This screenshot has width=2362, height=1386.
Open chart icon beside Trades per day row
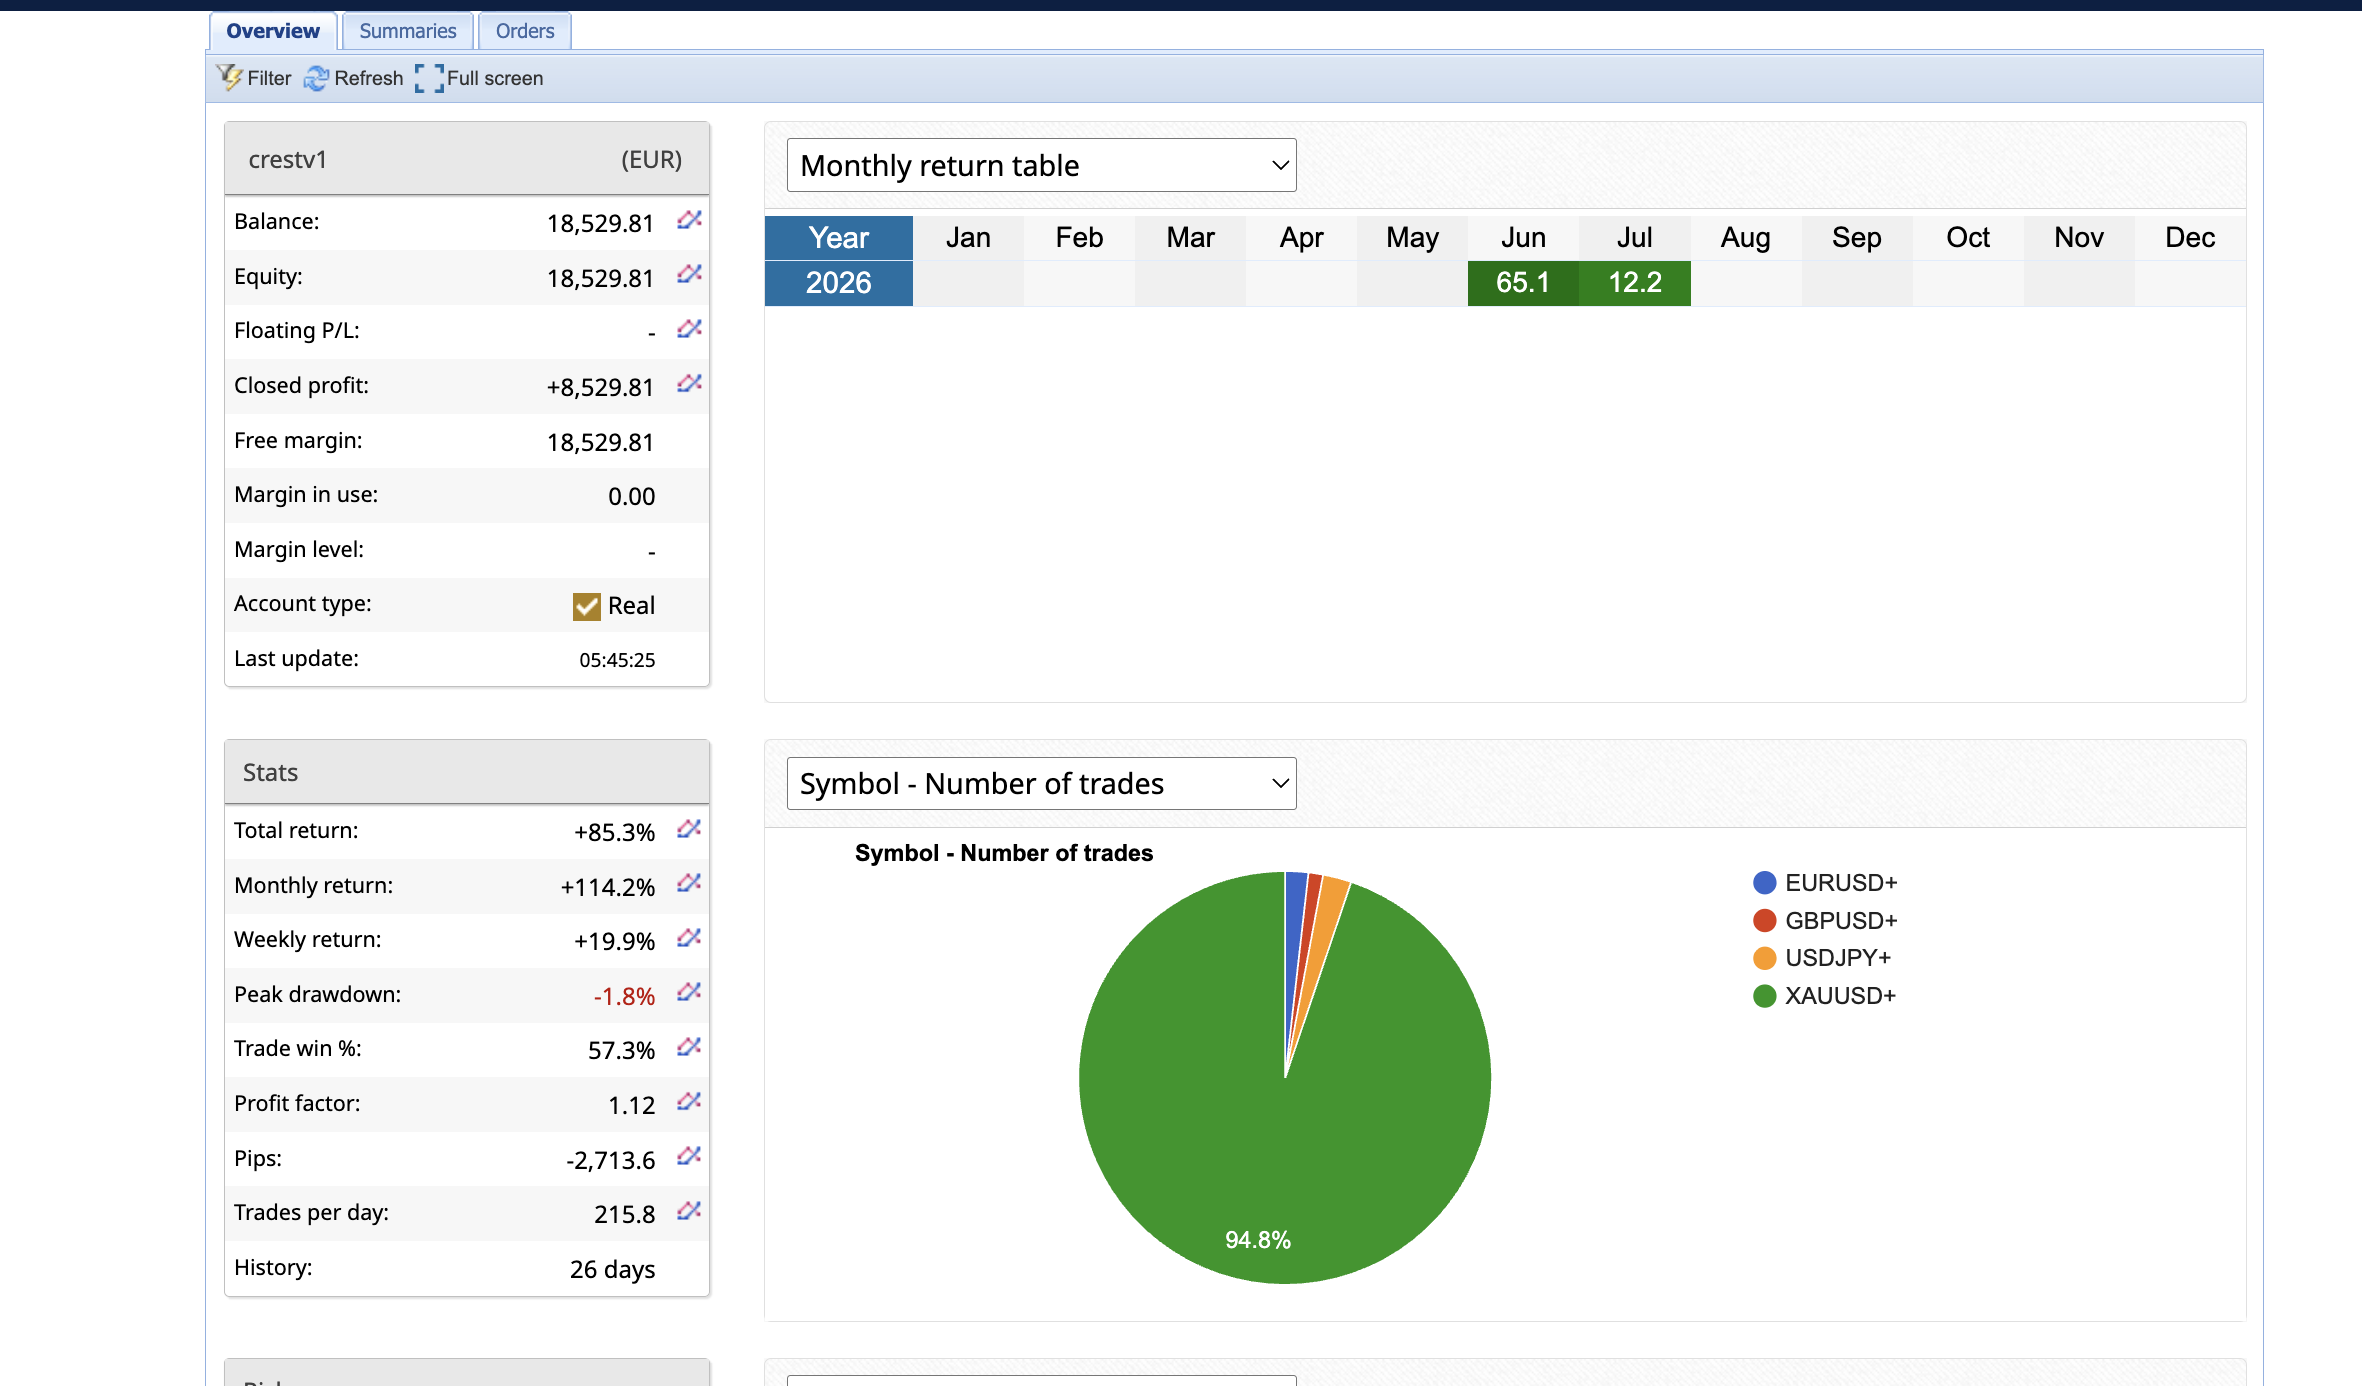tap(689, 1211)
